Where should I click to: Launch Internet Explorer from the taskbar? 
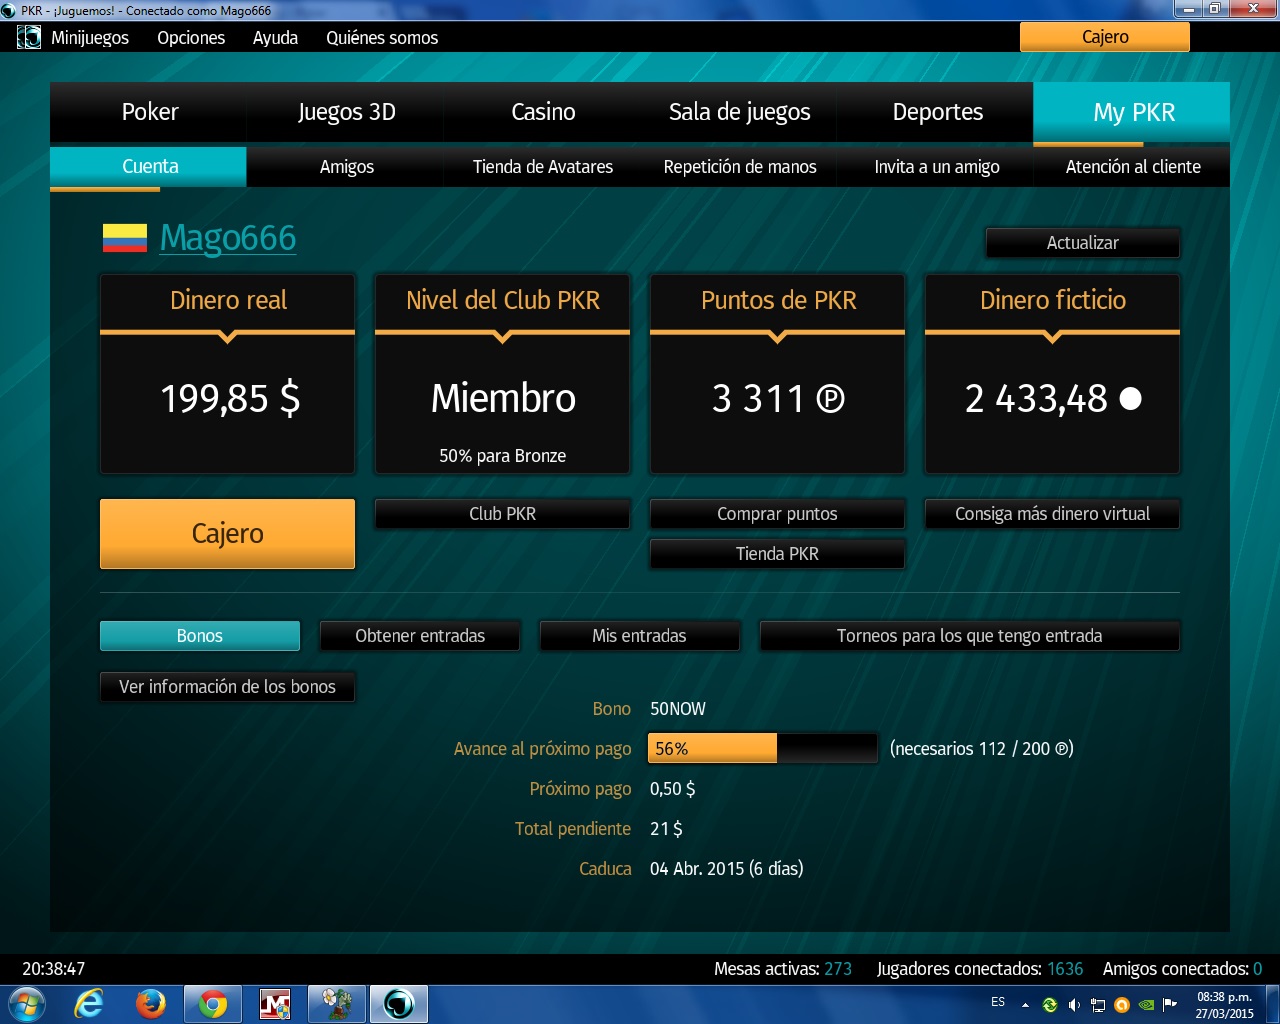point(89,1004)
